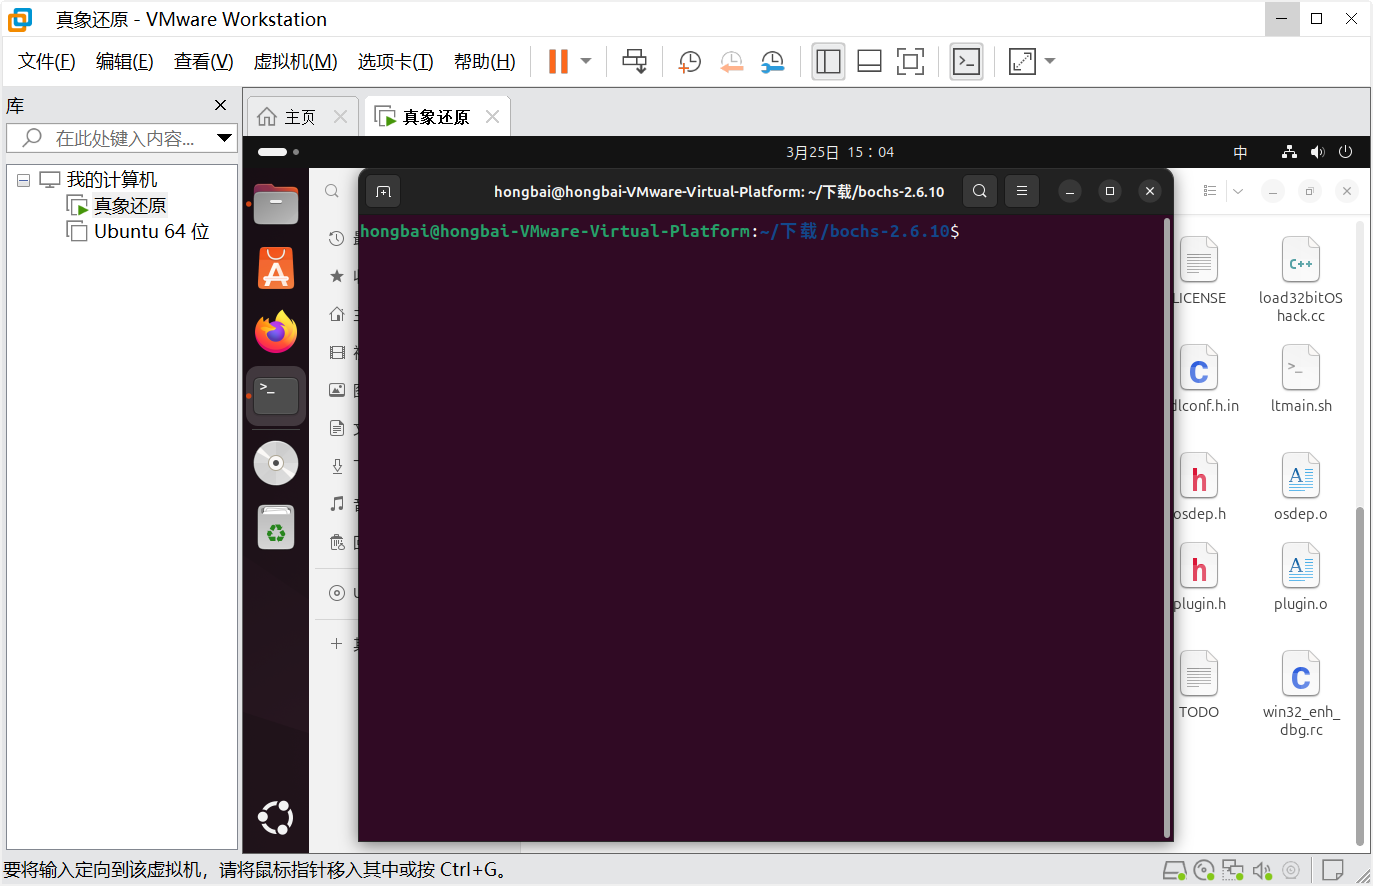Viewport: 1373px width, 886px height.
Task: Click the hard disk status icon
Action: tap(1175, 871)
